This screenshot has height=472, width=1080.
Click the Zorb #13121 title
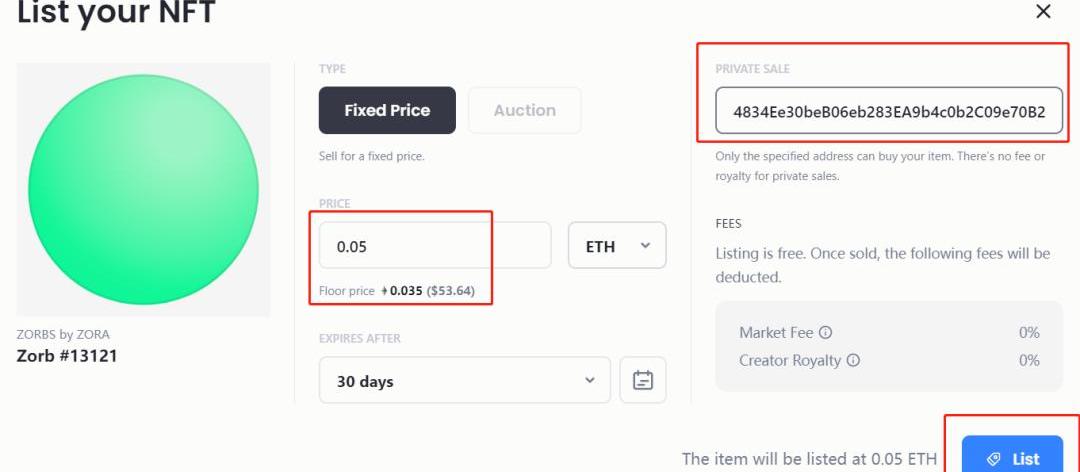pyautogui.click(x=67, y=355)
